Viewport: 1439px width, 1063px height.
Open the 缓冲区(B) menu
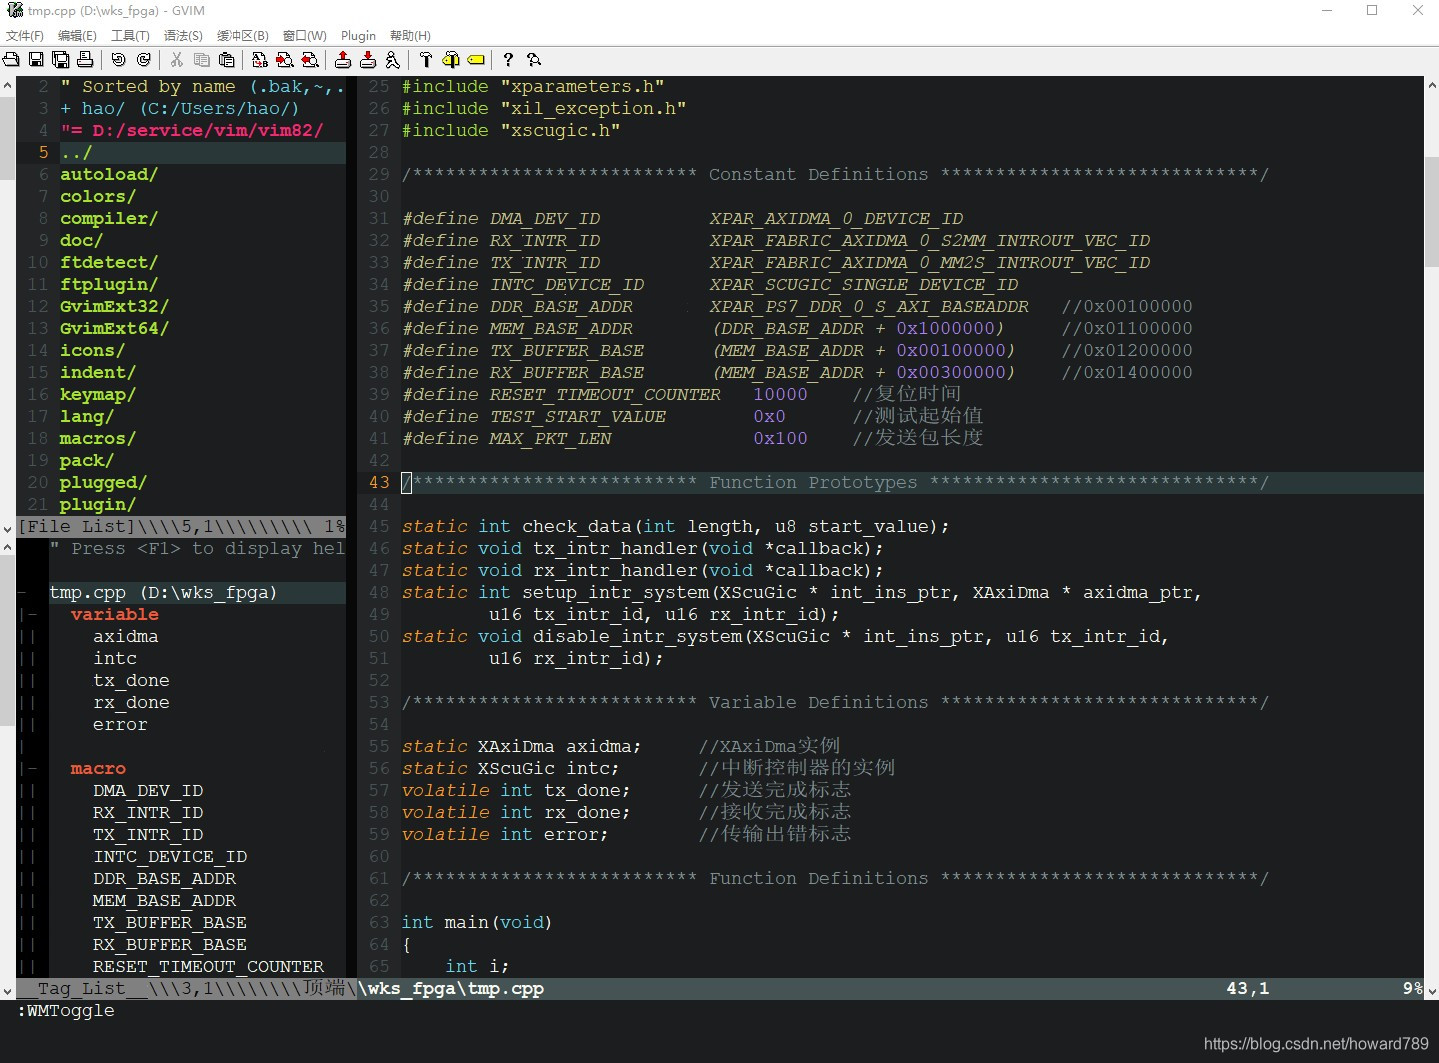(243, 36)
